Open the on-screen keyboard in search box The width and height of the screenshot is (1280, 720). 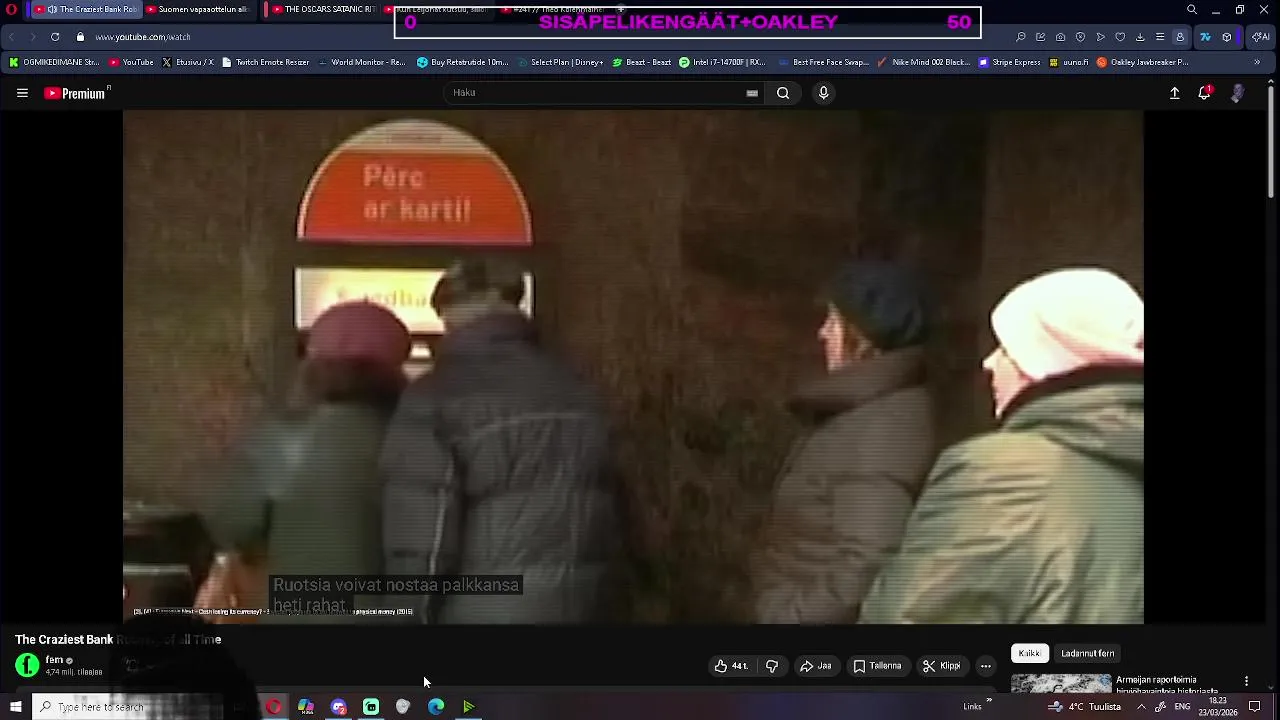point(752,93)
